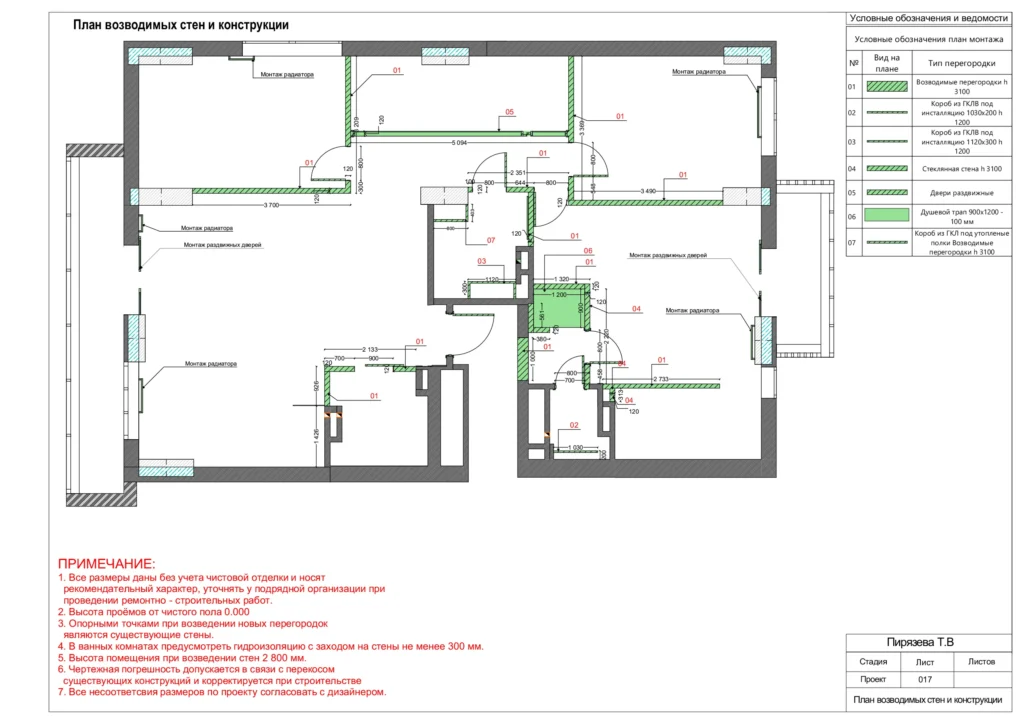Click the thin line symbol in legend row 02
1024x724 pixels.
coord(886,113)
